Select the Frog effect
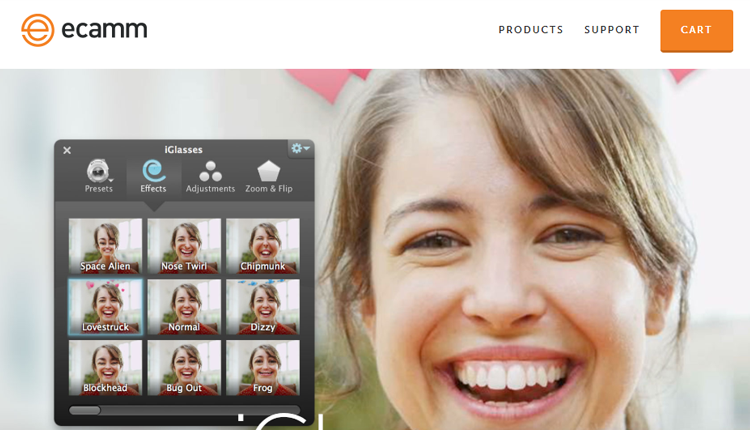 (x=263, y=367)
